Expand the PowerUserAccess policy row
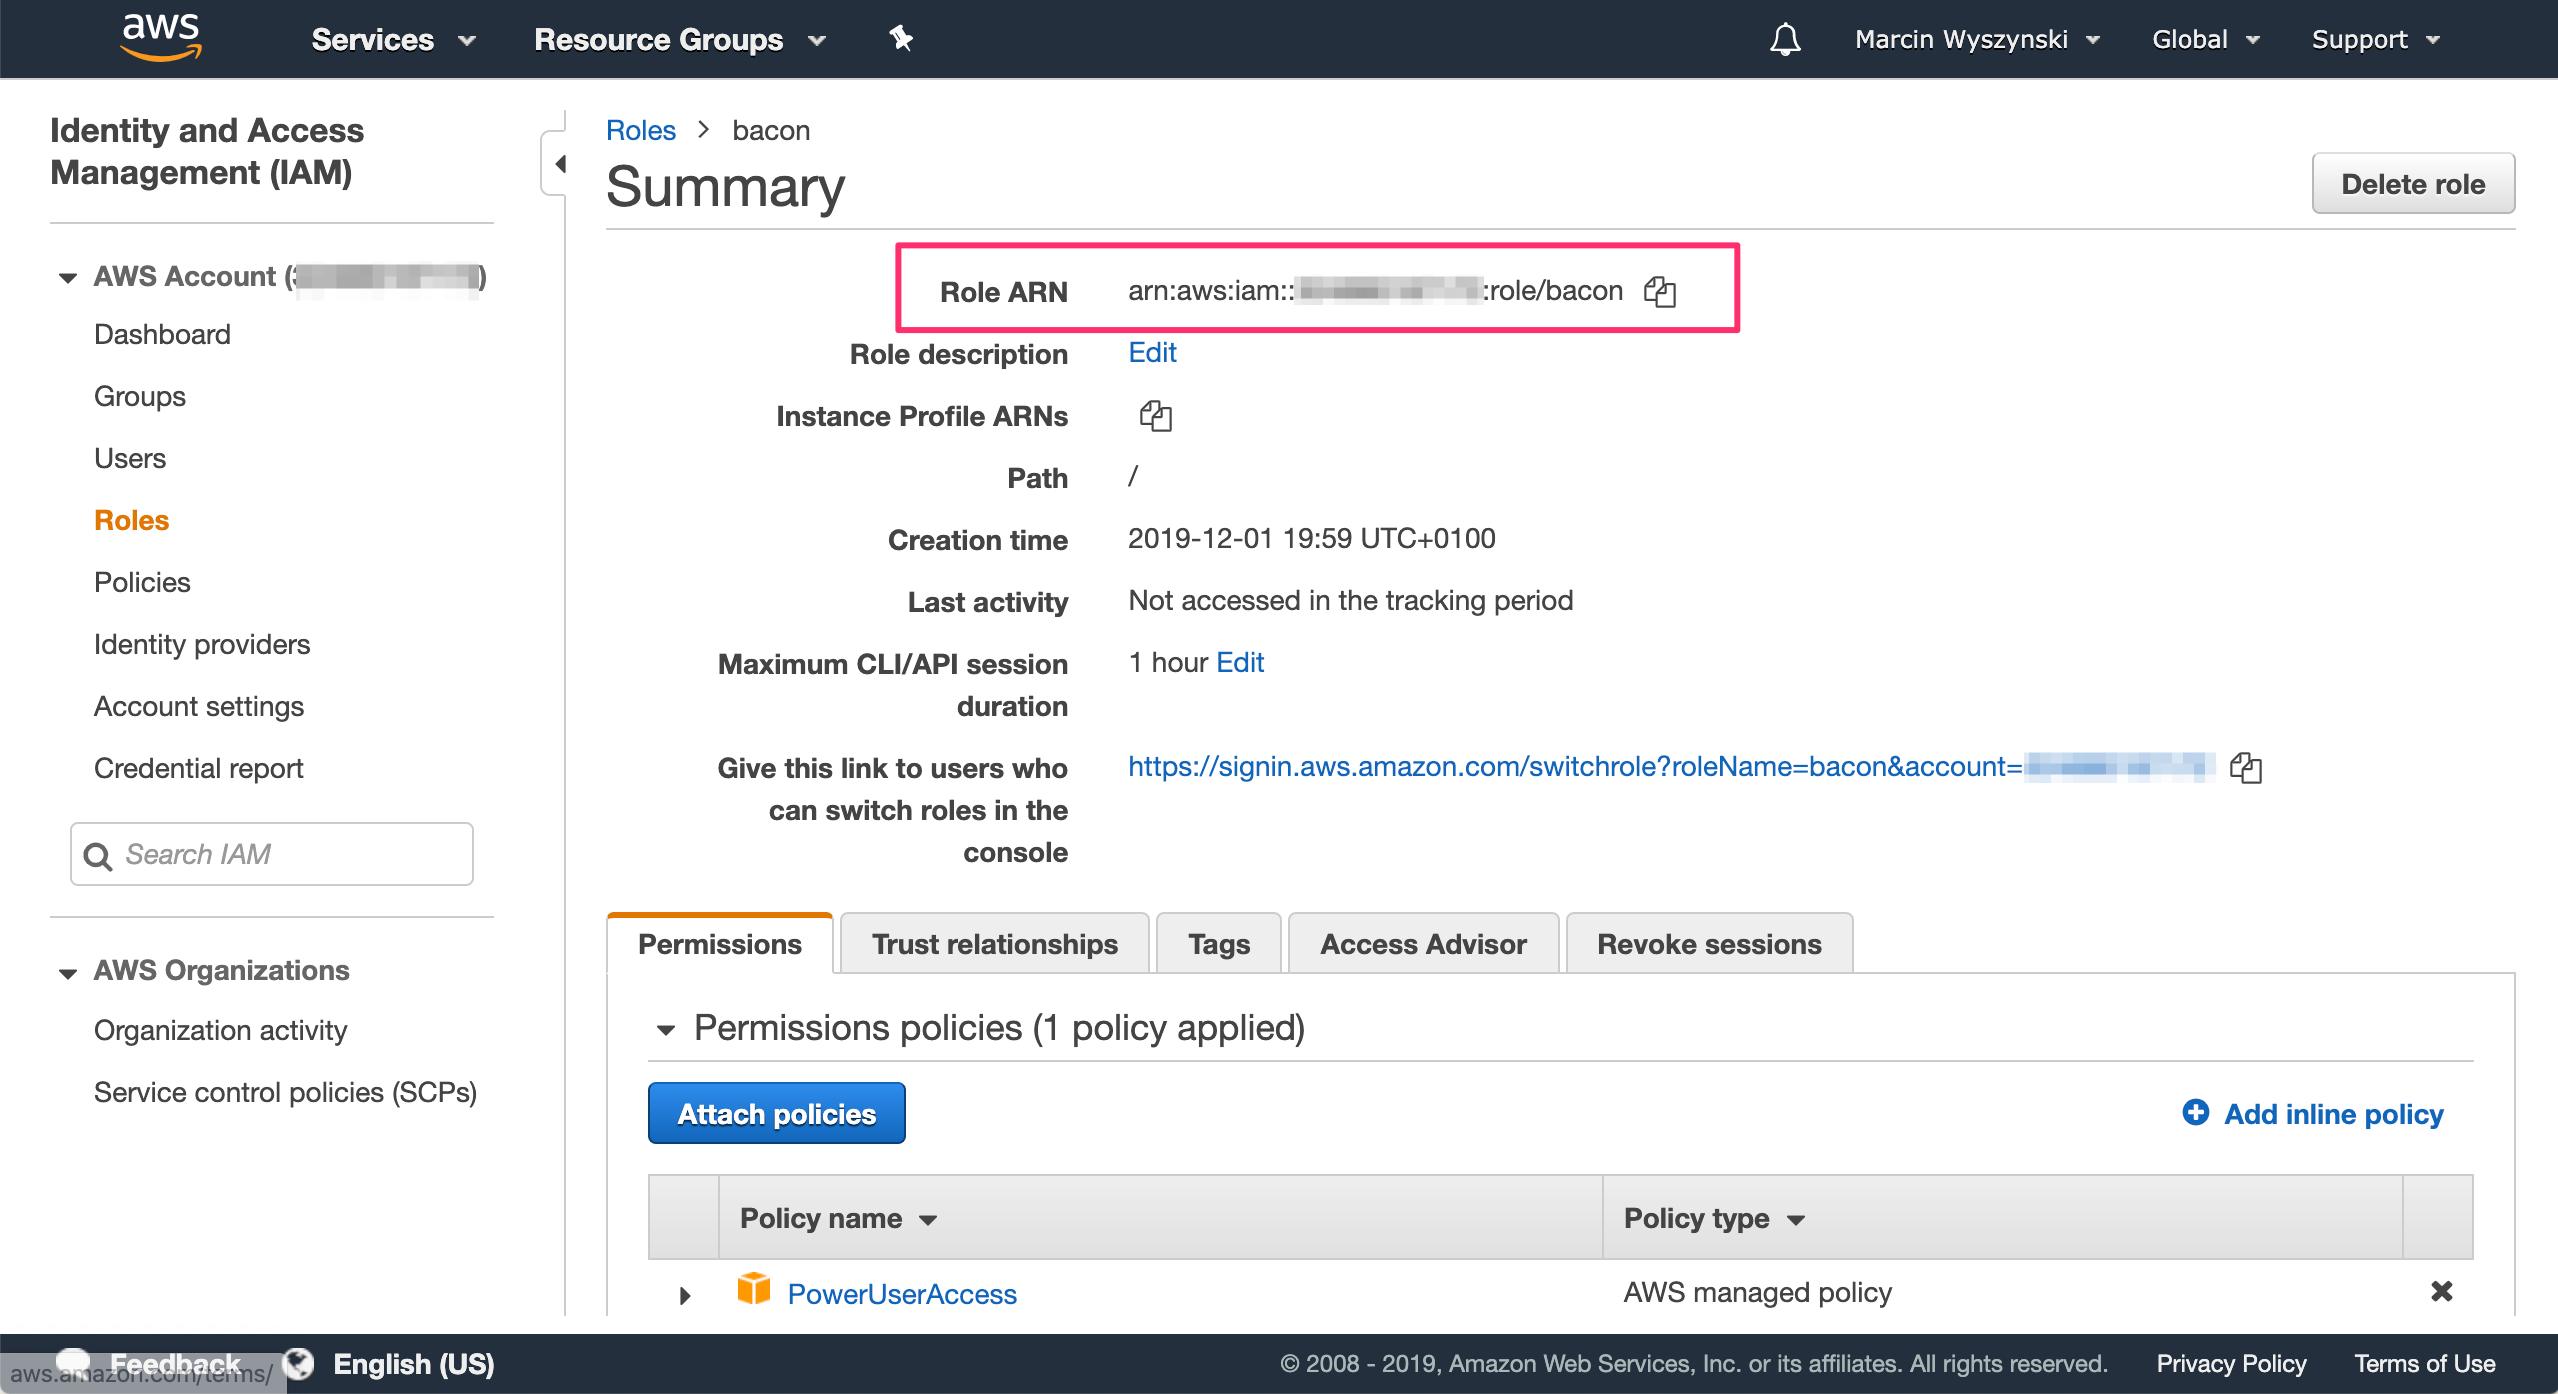Image resolution: width=2558 pixels, height=1394 pixels. [x=685, y=1295]
